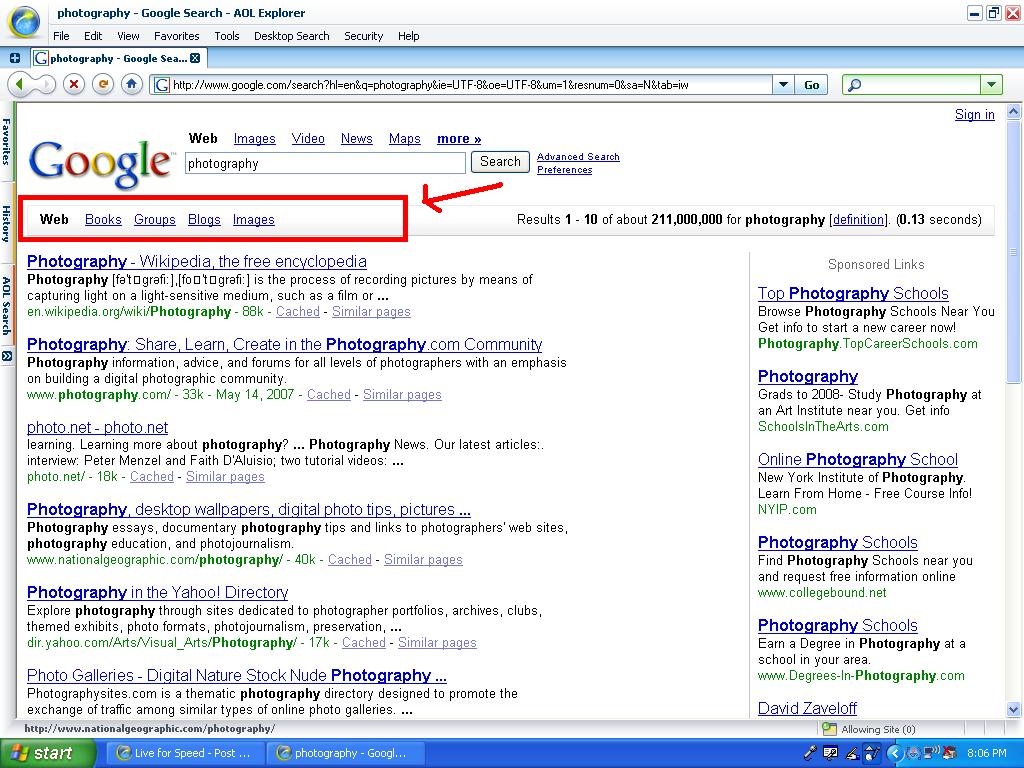Click page scrollbar up arrow
1024x768 pixels.
(1013, 112)
